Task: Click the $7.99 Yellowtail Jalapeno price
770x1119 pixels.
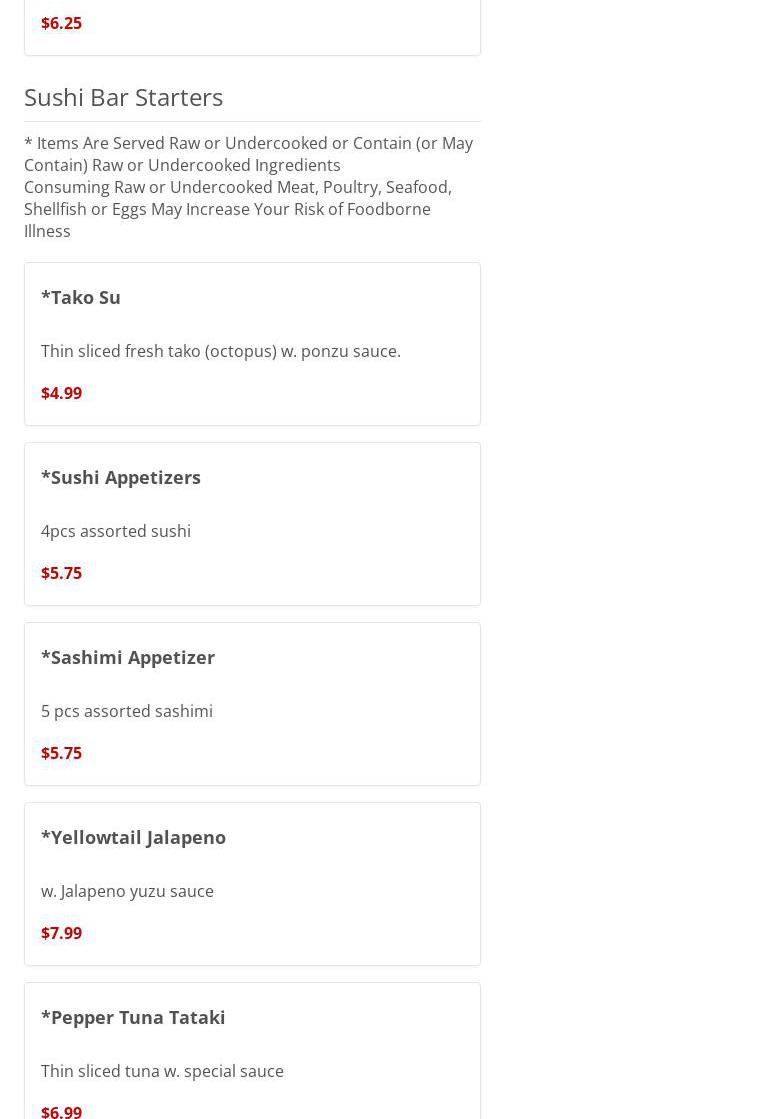Action: click(61, 933)
